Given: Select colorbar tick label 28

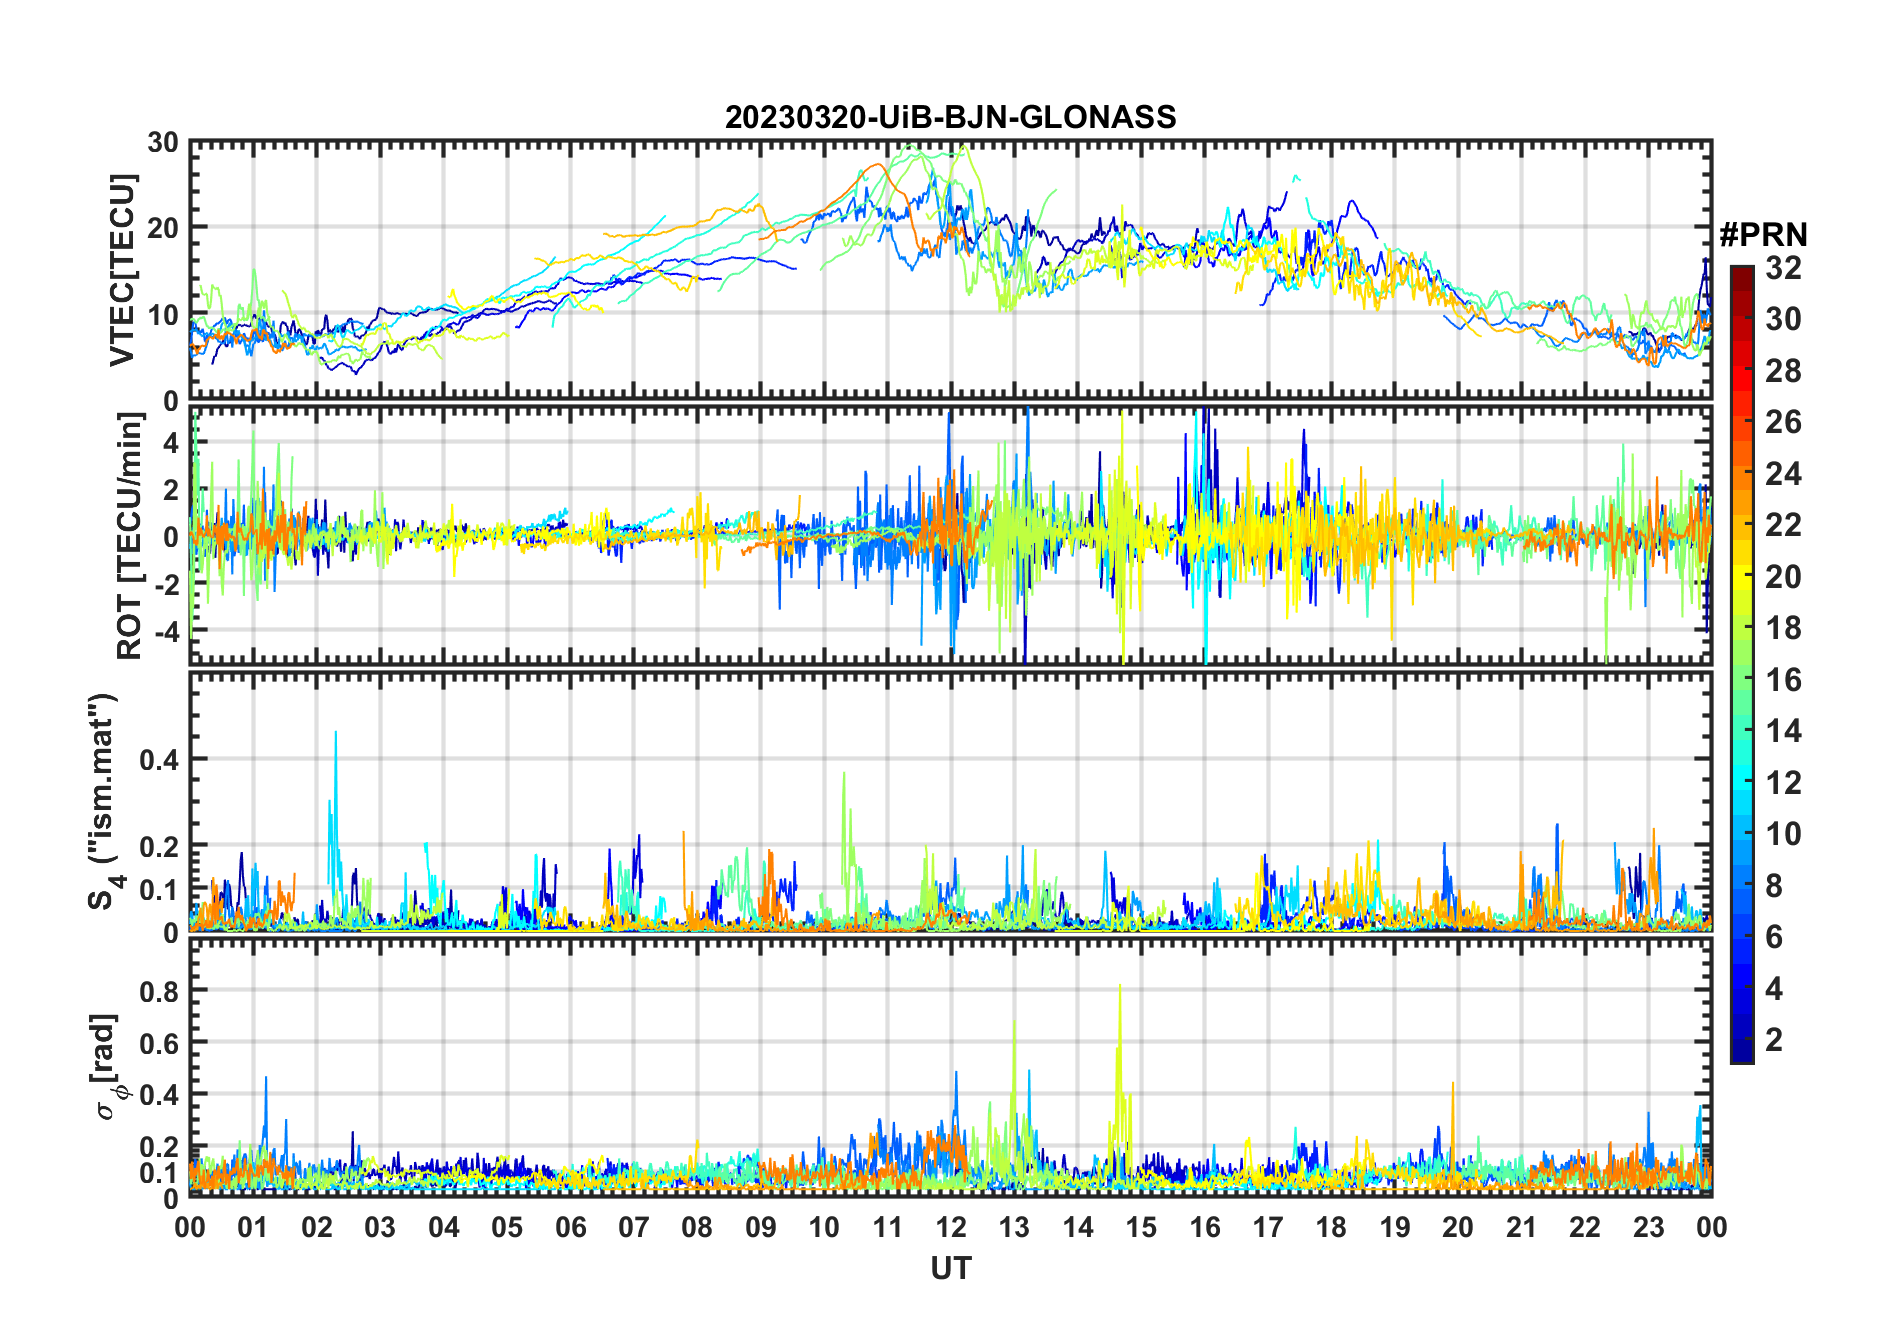Looking at the screenshot, I should tap(1783, 371).
